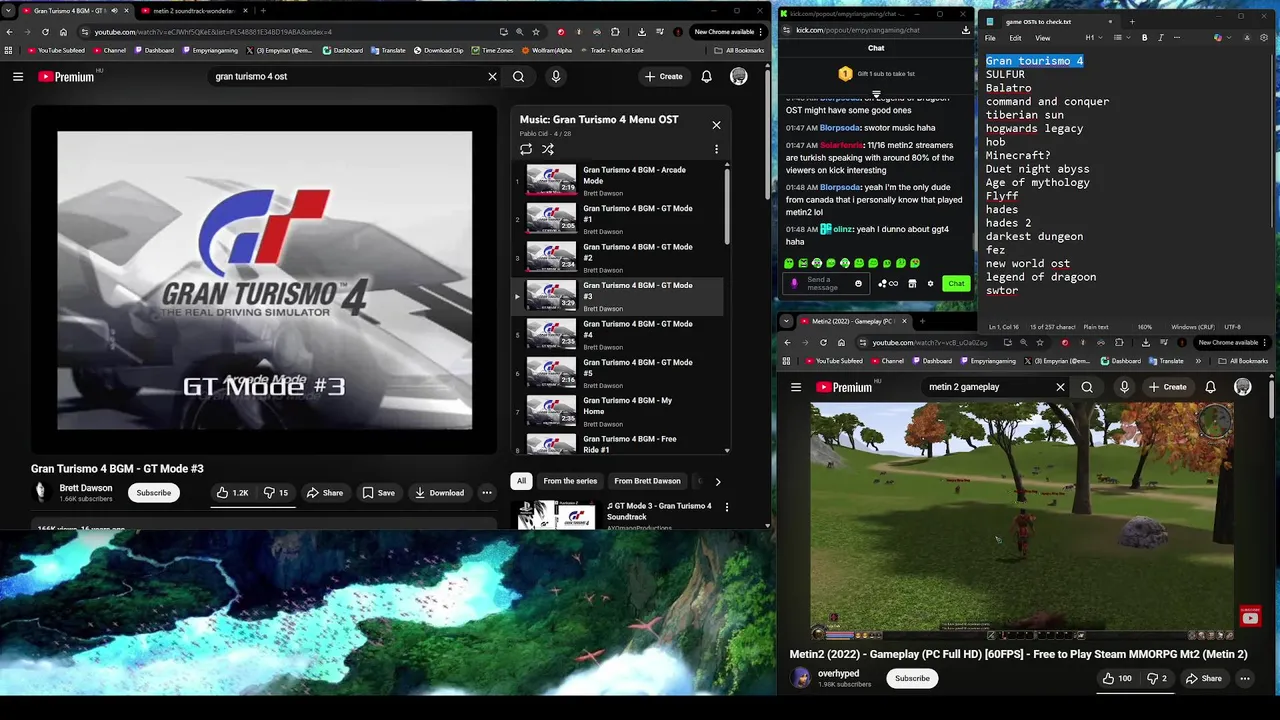Click the green Chat send button in Kick
This screenshot has height=720, width=1280.
coord(956,283)
